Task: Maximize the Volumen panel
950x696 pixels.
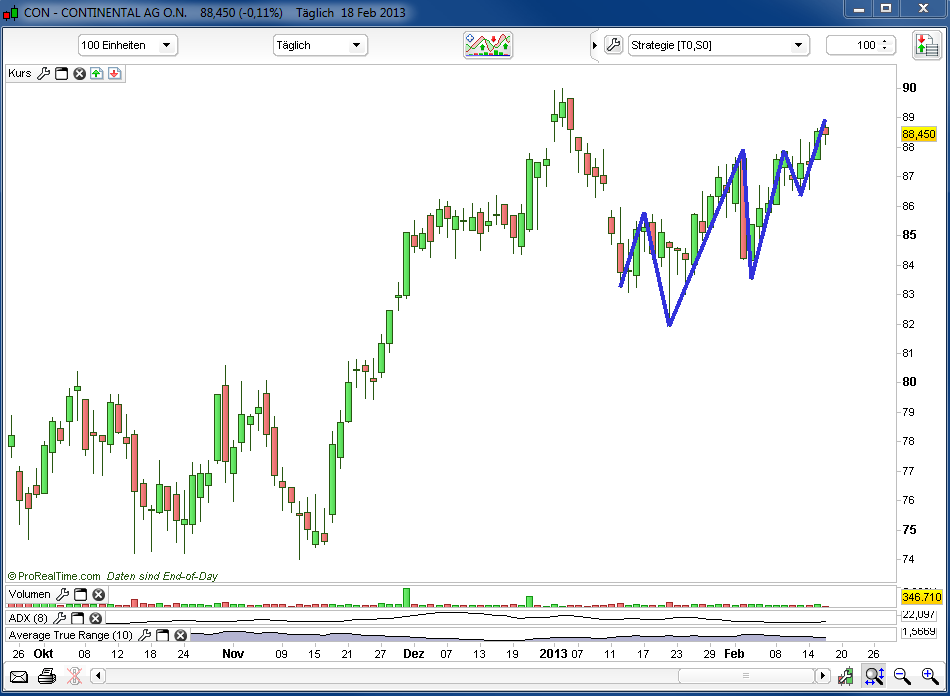Action: point(80,594)
